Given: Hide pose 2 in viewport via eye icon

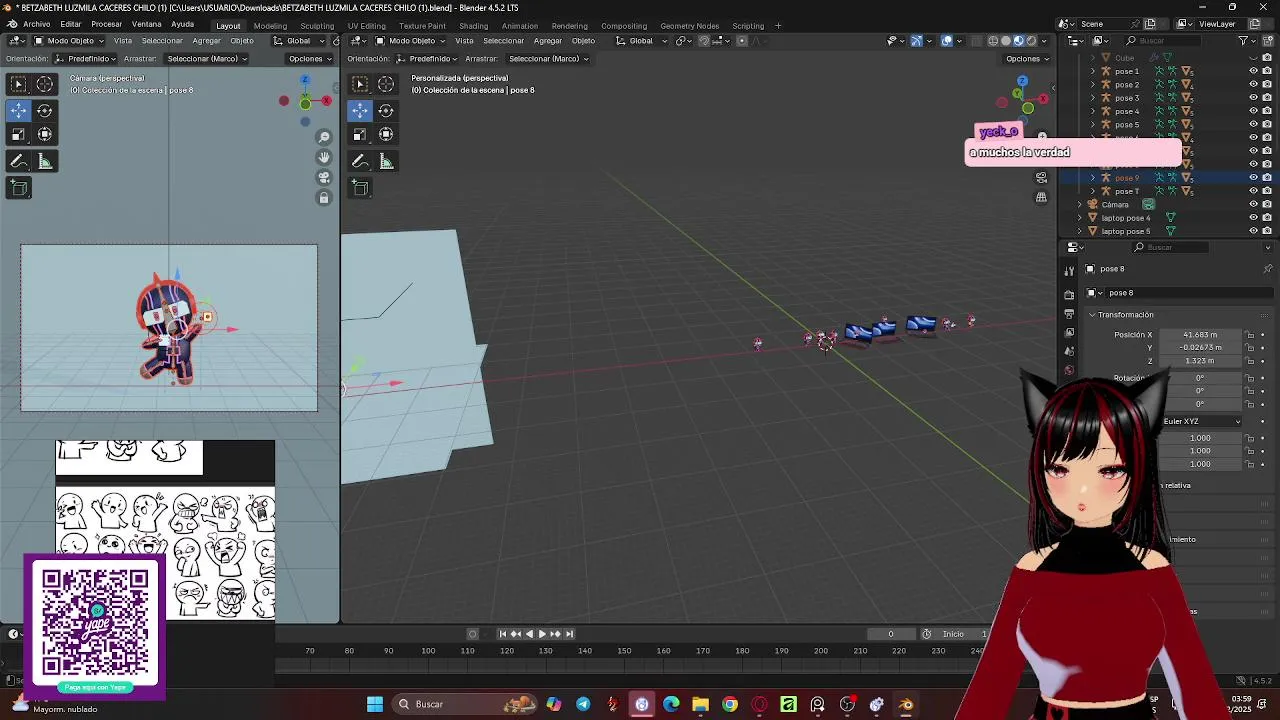Looking at the screenshot, I should click(1253, 85).
